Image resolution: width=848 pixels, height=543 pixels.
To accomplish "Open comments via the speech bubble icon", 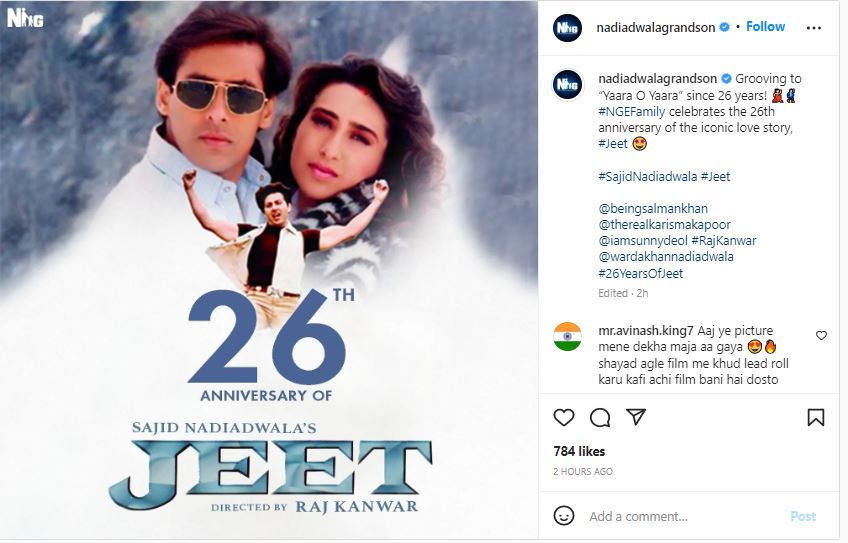I will pyautogui.click(x=600, y=418).
